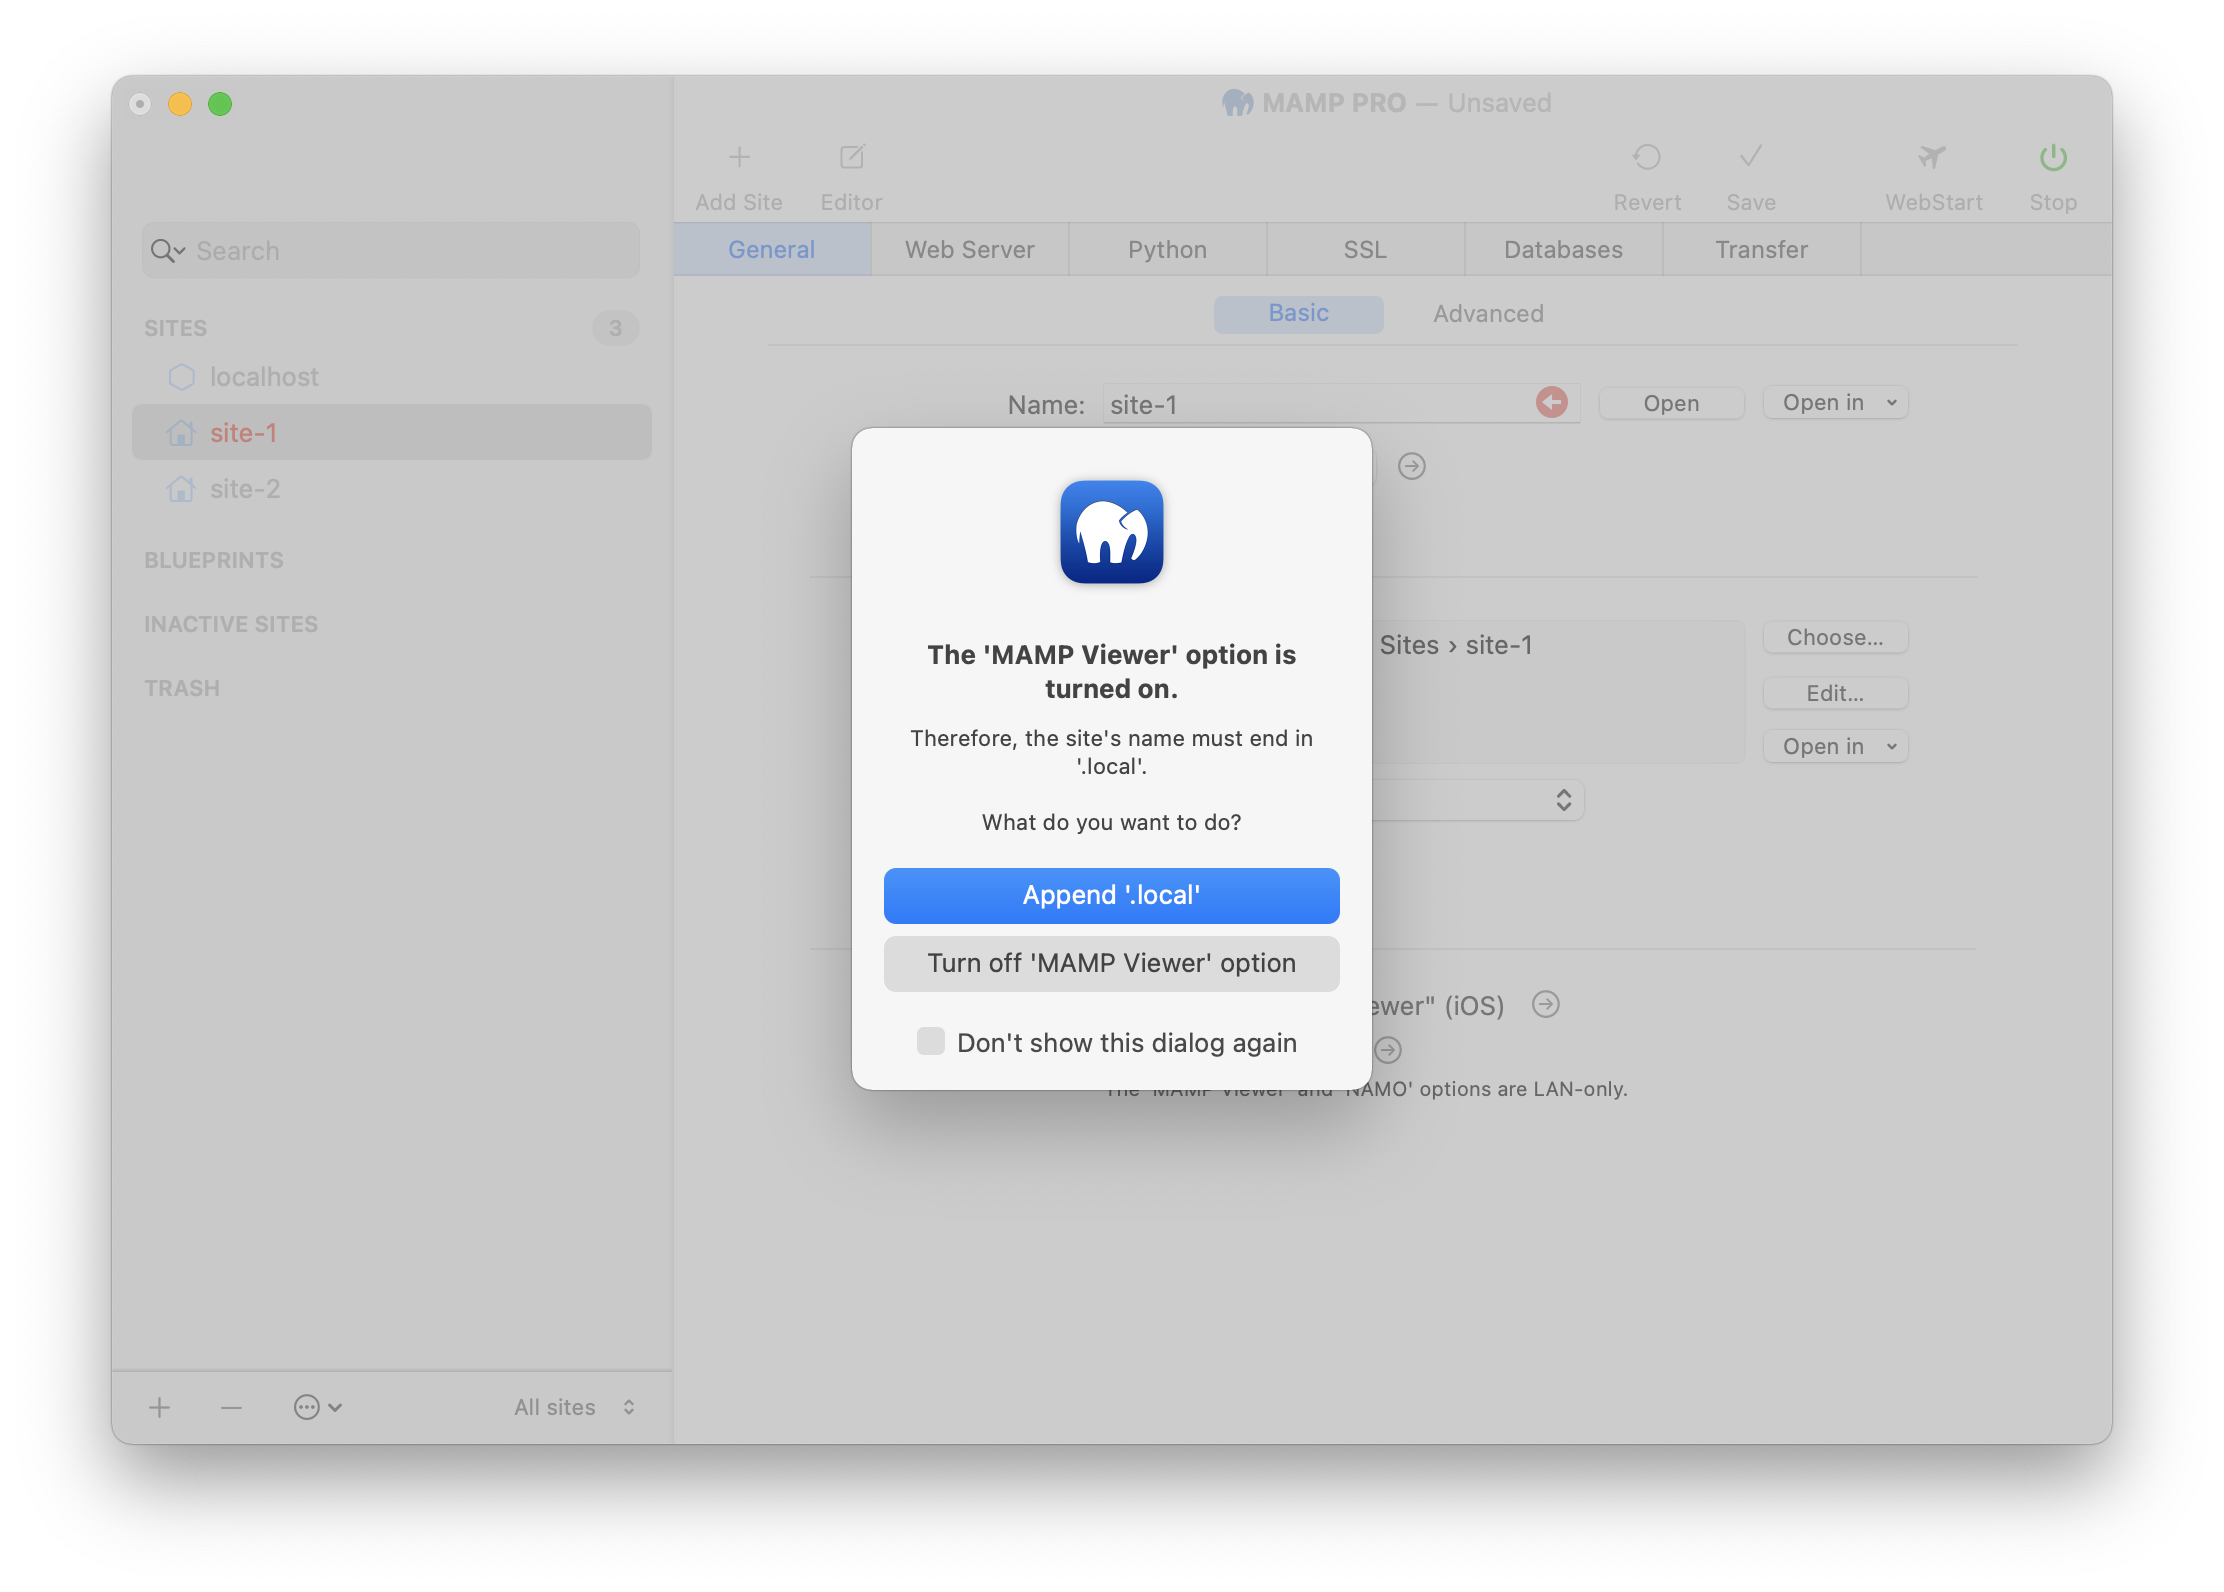Click 'Turn off MAMP Viewer option' button
This screenshot has height=1592, width=2224.
(x=1111, y=963)
